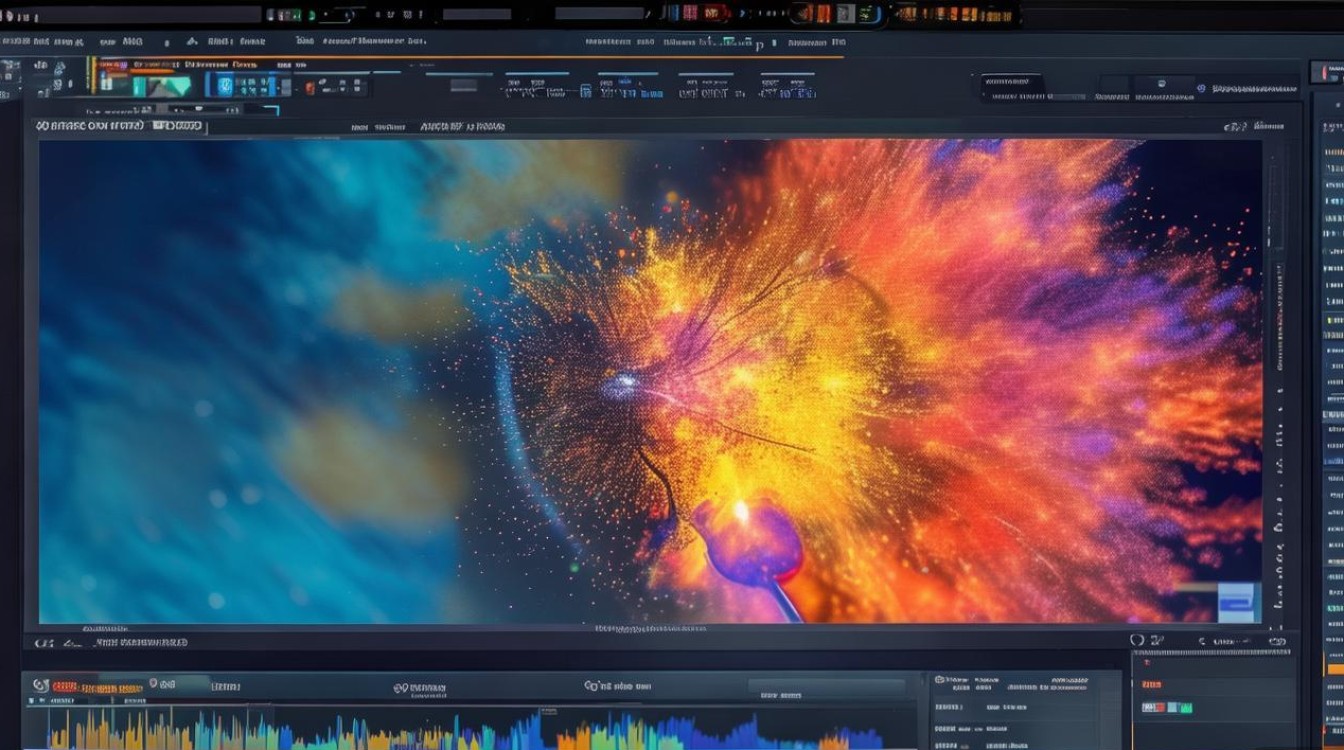This screenshot has width=1344, height=750.
Task: Click the small red icon in the upper toolbar
Action: tap(310, 88)
